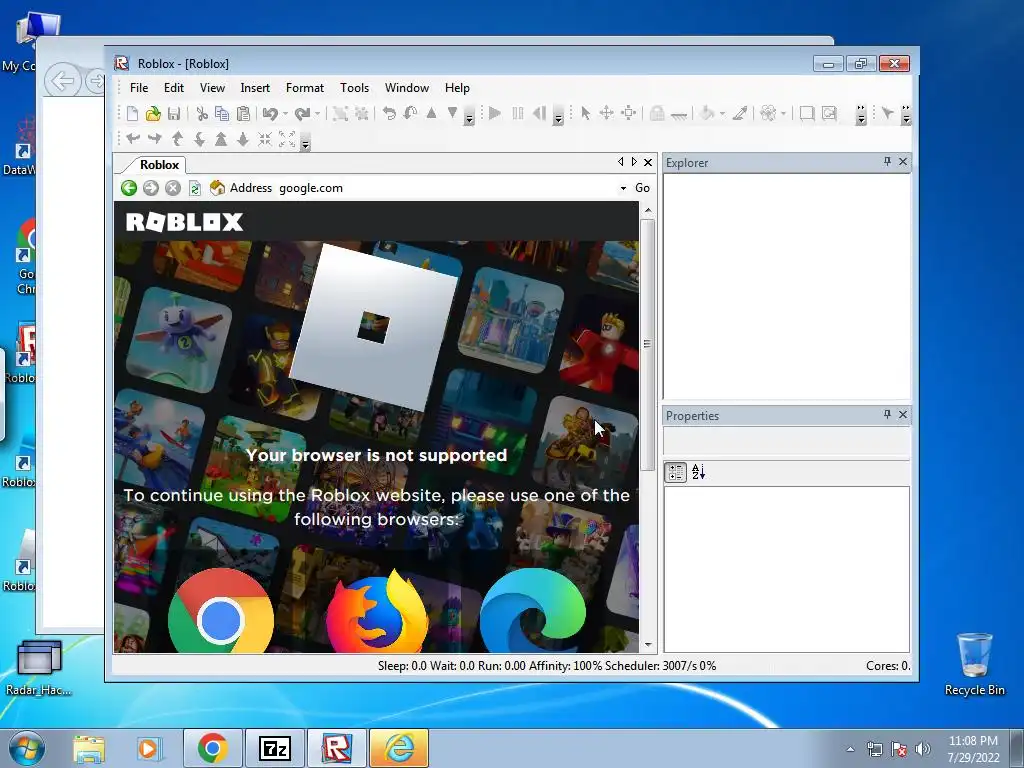This screenshot has height=768, width=1024.
Task: Click the Play triangle button
Action: (494, 114)
